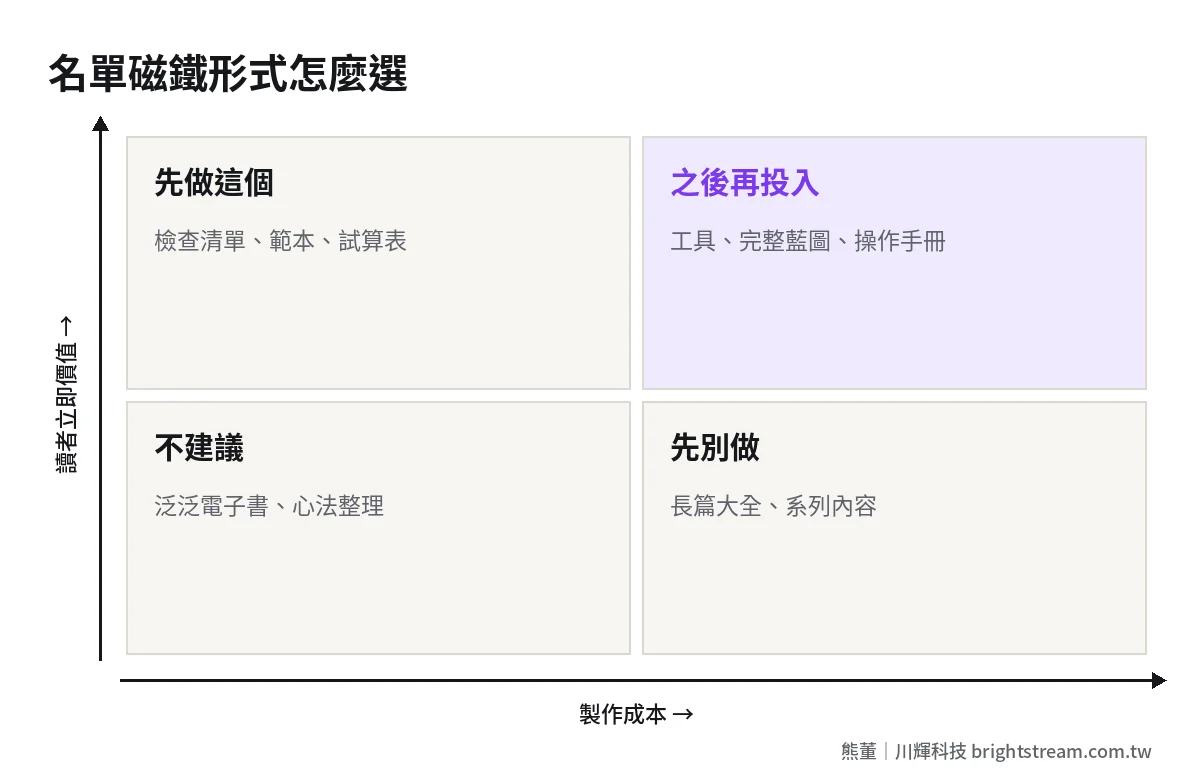The image size is (1200, 780).
Task: Click the title 名單磁鐵形式怎麼選
Action: tap(228, 75)
